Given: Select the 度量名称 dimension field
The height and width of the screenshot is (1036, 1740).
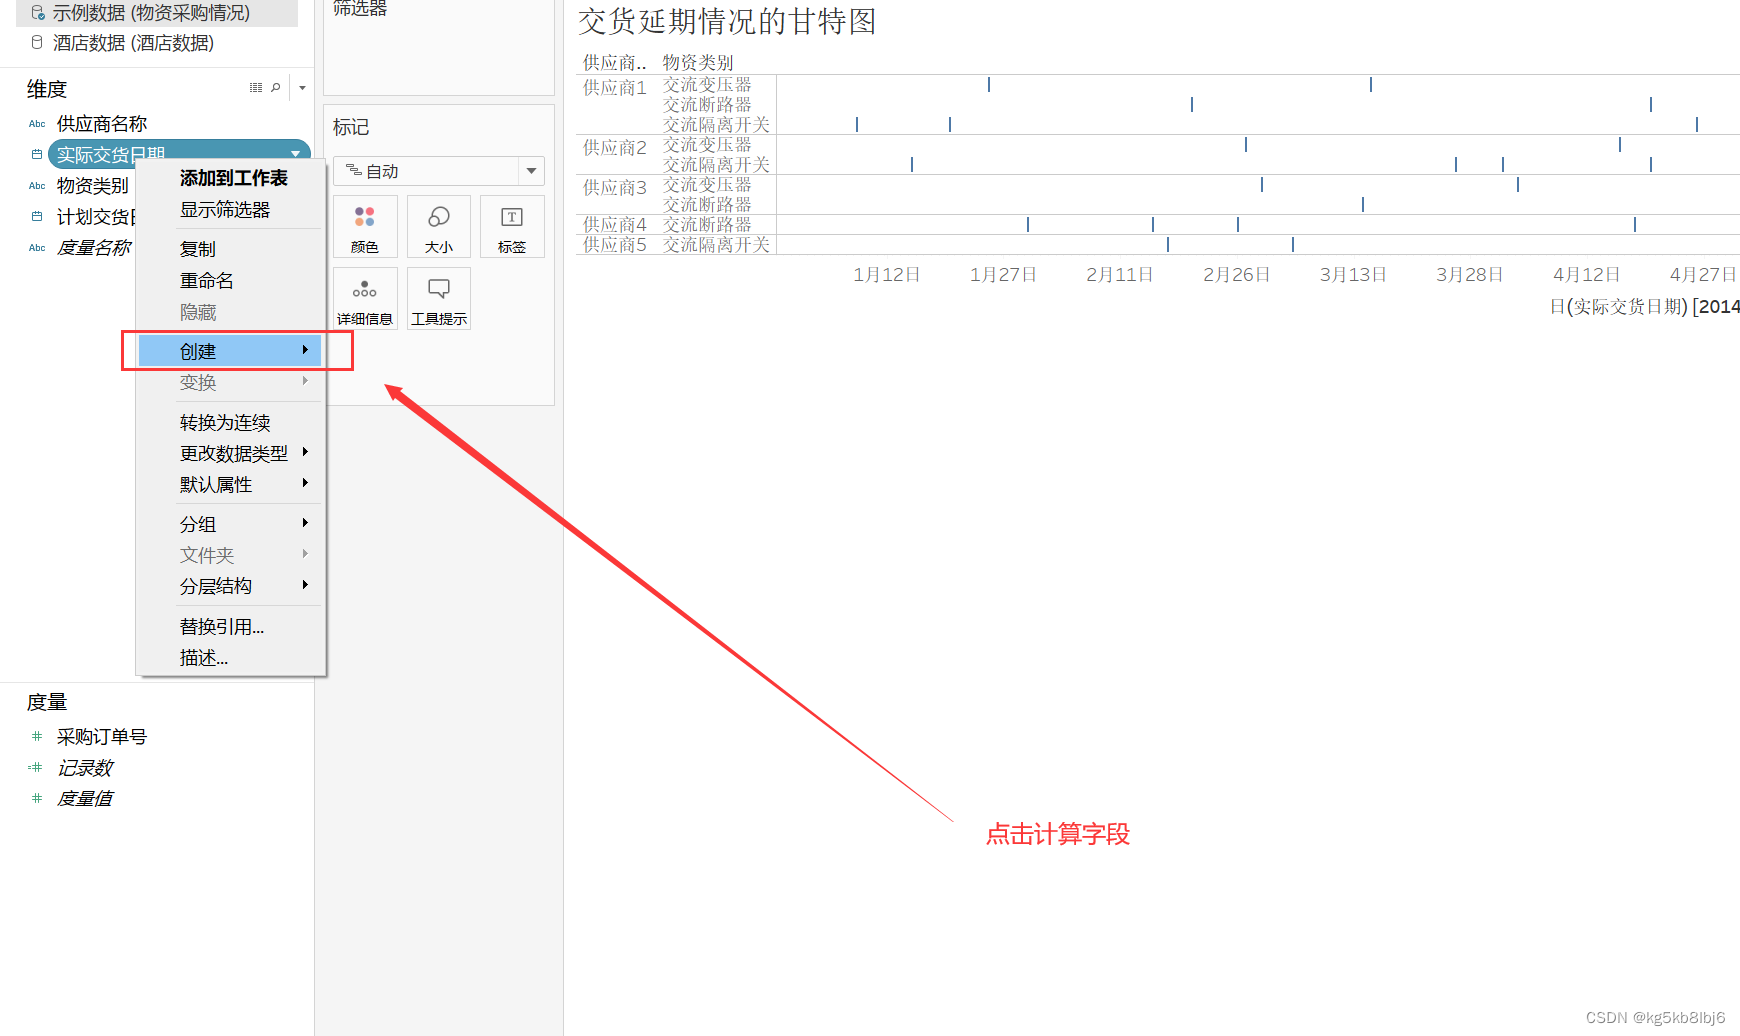Looking at the screenshot, I should [94, 248].
